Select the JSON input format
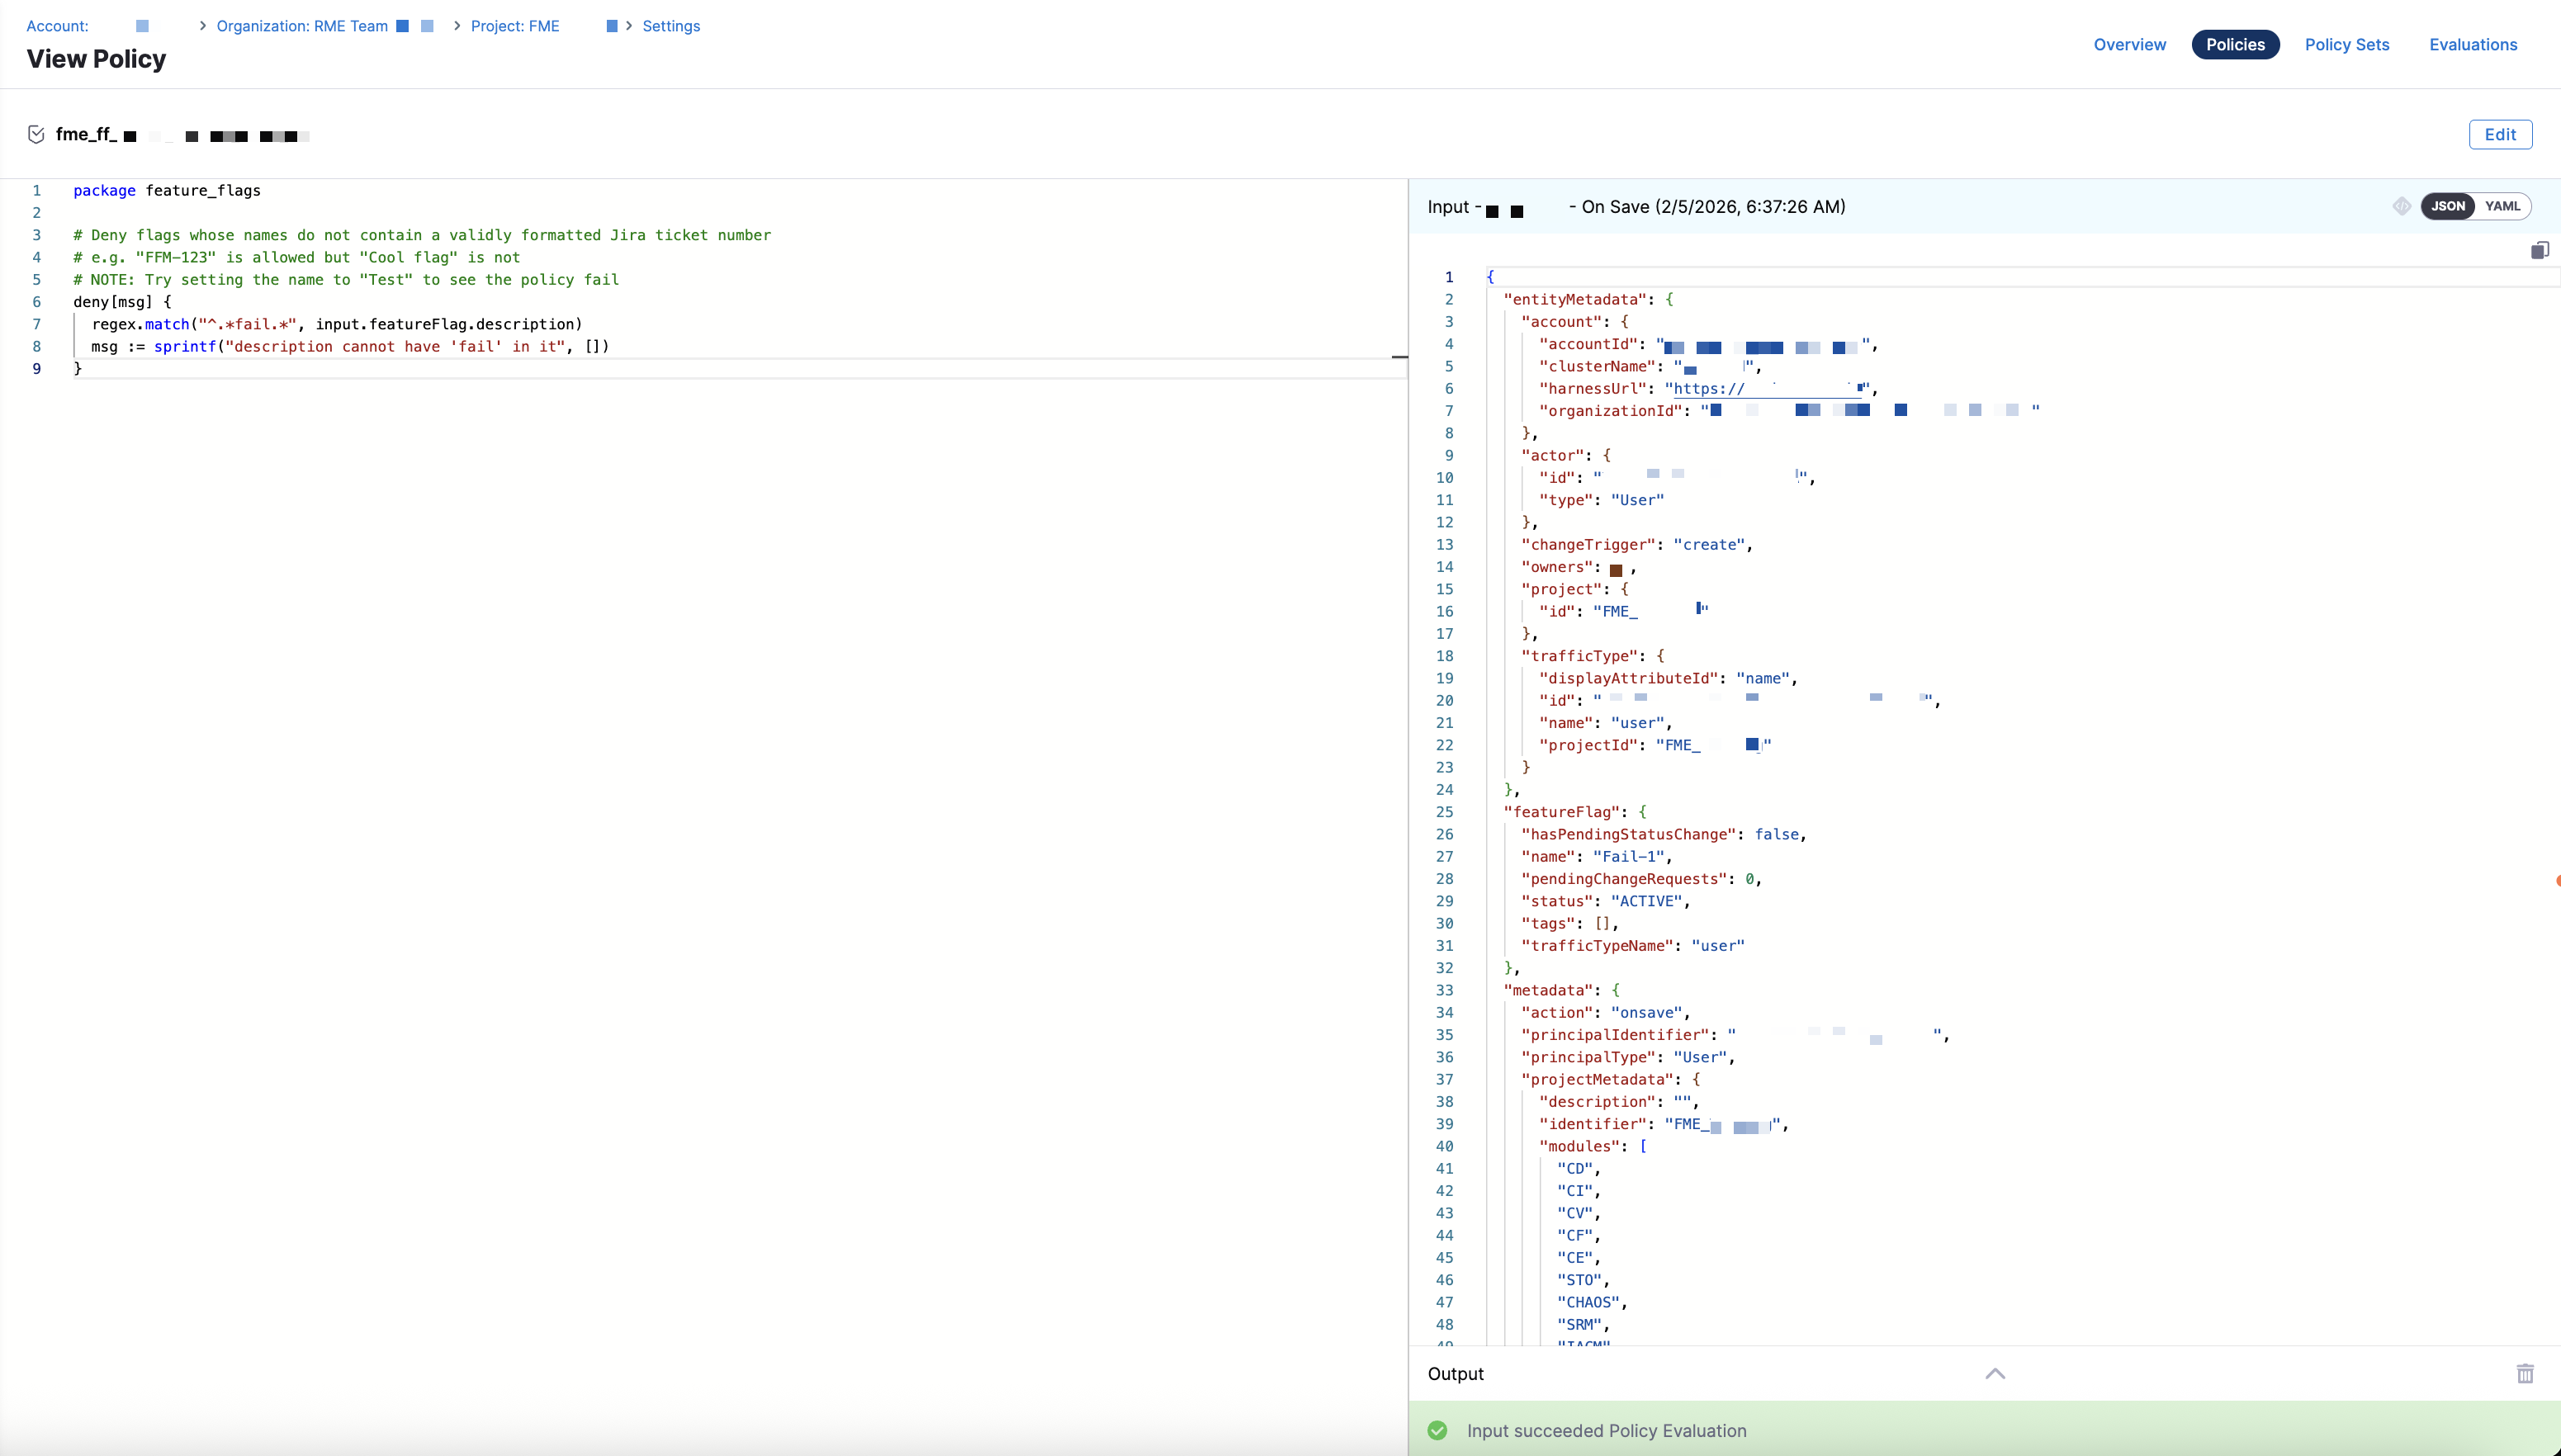Image resolution: width=2561 pixels, height=1456 pixels. (x=2448, y=206)
